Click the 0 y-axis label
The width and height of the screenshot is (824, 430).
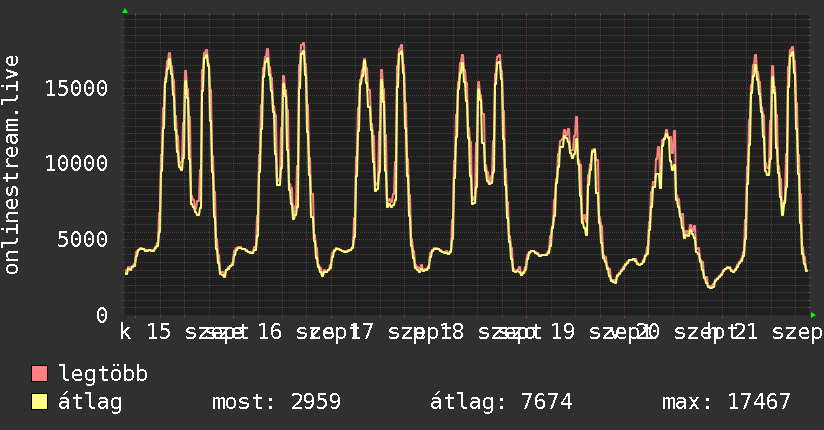tap(102, 315)
